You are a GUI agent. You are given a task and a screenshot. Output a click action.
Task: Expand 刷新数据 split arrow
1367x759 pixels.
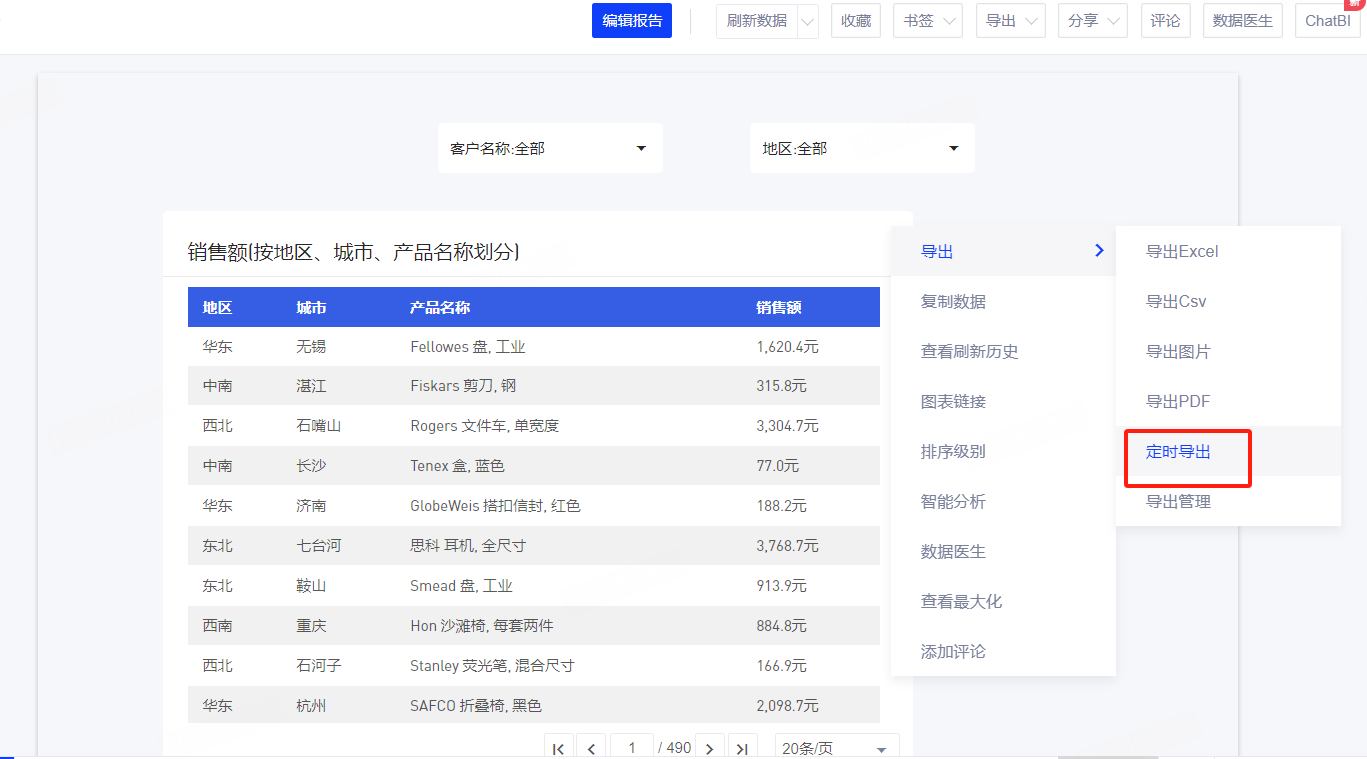pyautogui.click(x=808, y=21)
